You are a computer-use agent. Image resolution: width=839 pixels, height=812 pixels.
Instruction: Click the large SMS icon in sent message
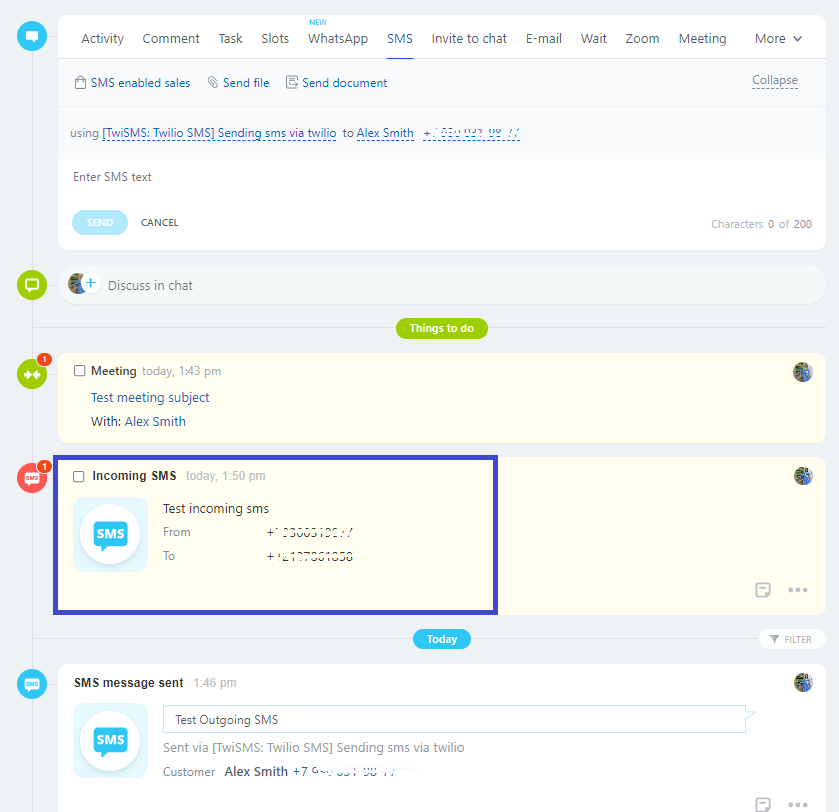pos(110,740)
